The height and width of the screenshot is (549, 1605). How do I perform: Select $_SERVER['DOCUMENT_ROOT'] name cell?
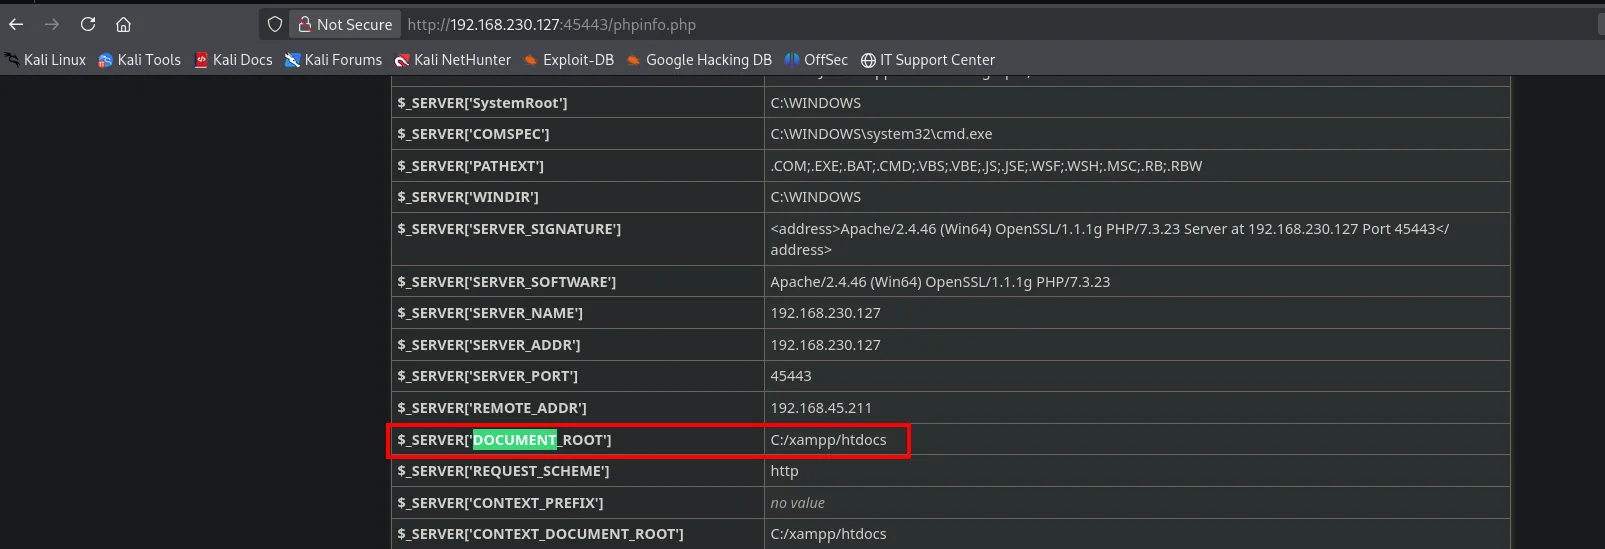tap(578, 440)
